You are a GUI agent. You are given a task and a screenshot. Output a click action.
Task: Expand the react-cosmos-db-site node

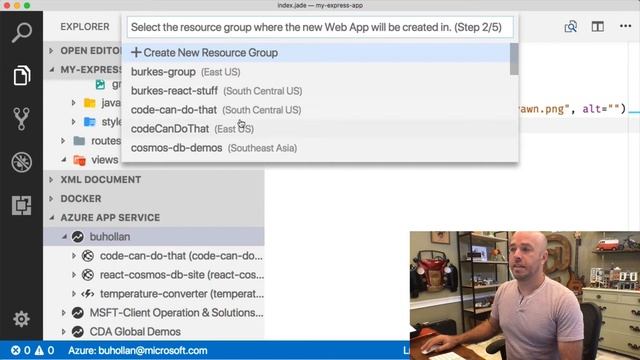click(x=74, y=275)
